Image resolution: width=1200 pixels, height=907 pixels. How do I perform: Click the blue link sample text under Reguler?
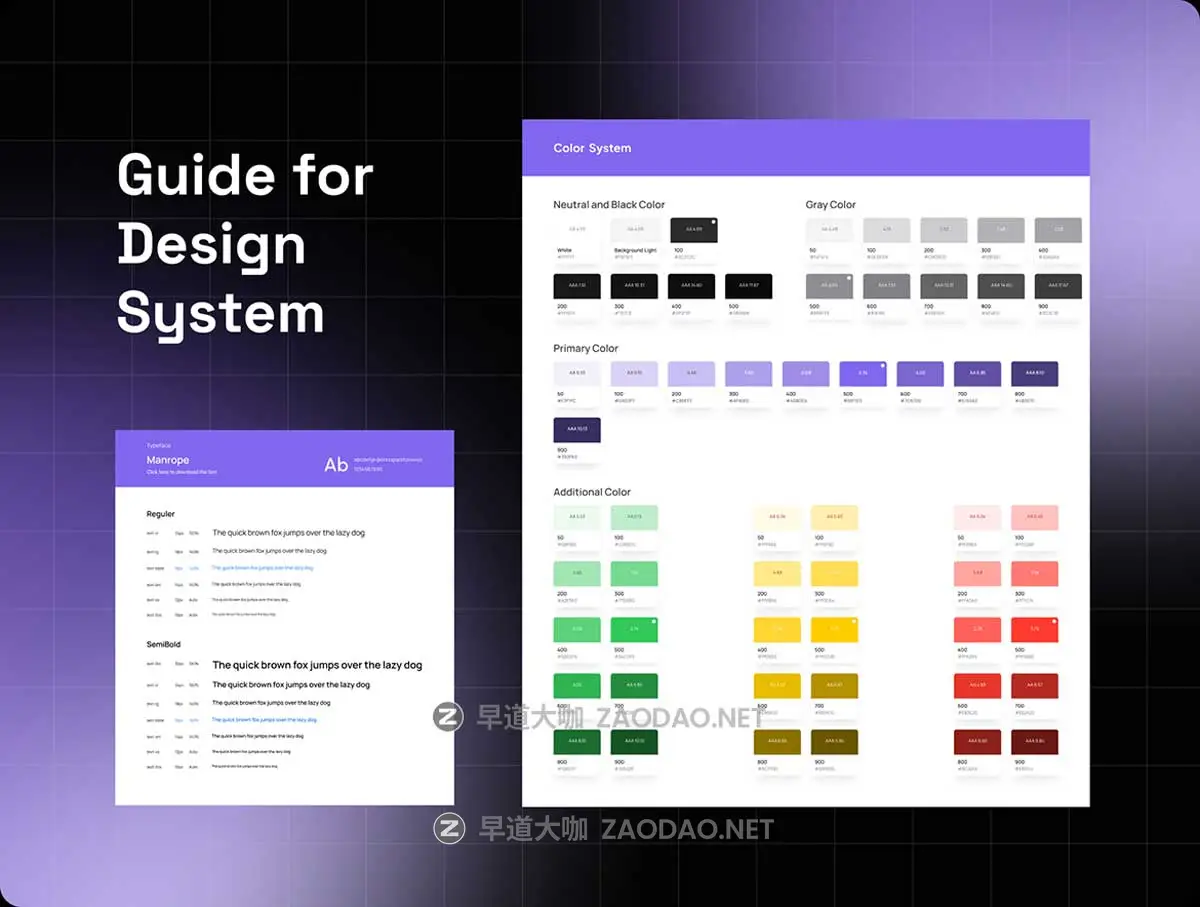[262, 568]
